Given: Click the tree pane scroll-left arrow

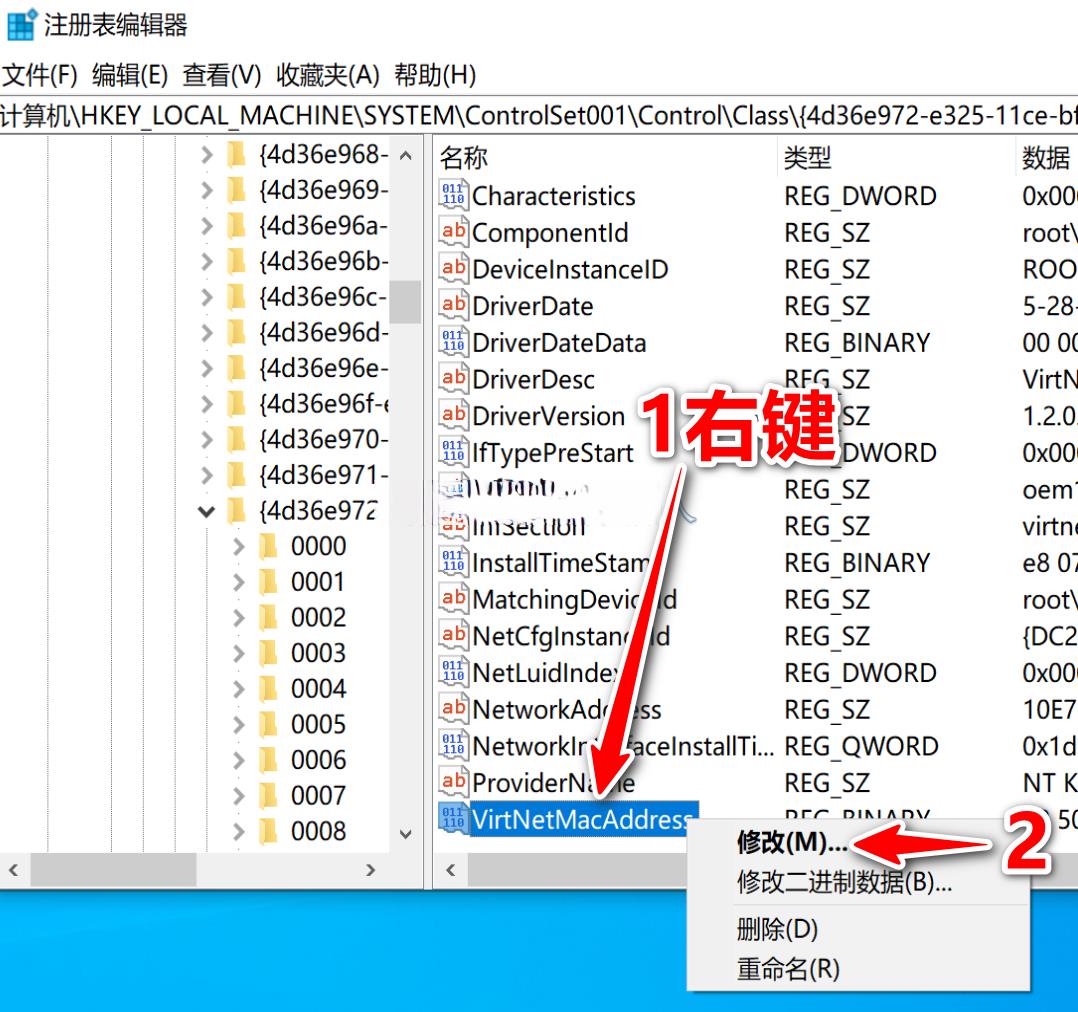Looking at the screenshot, I should pos(13,870).
